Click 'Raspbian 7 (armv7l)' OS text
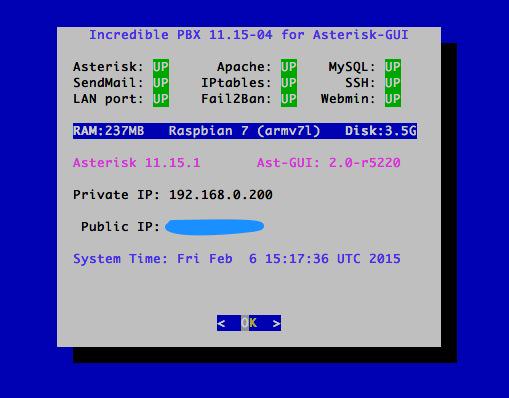This screenshot has width=509, height=398. (244, 131)
